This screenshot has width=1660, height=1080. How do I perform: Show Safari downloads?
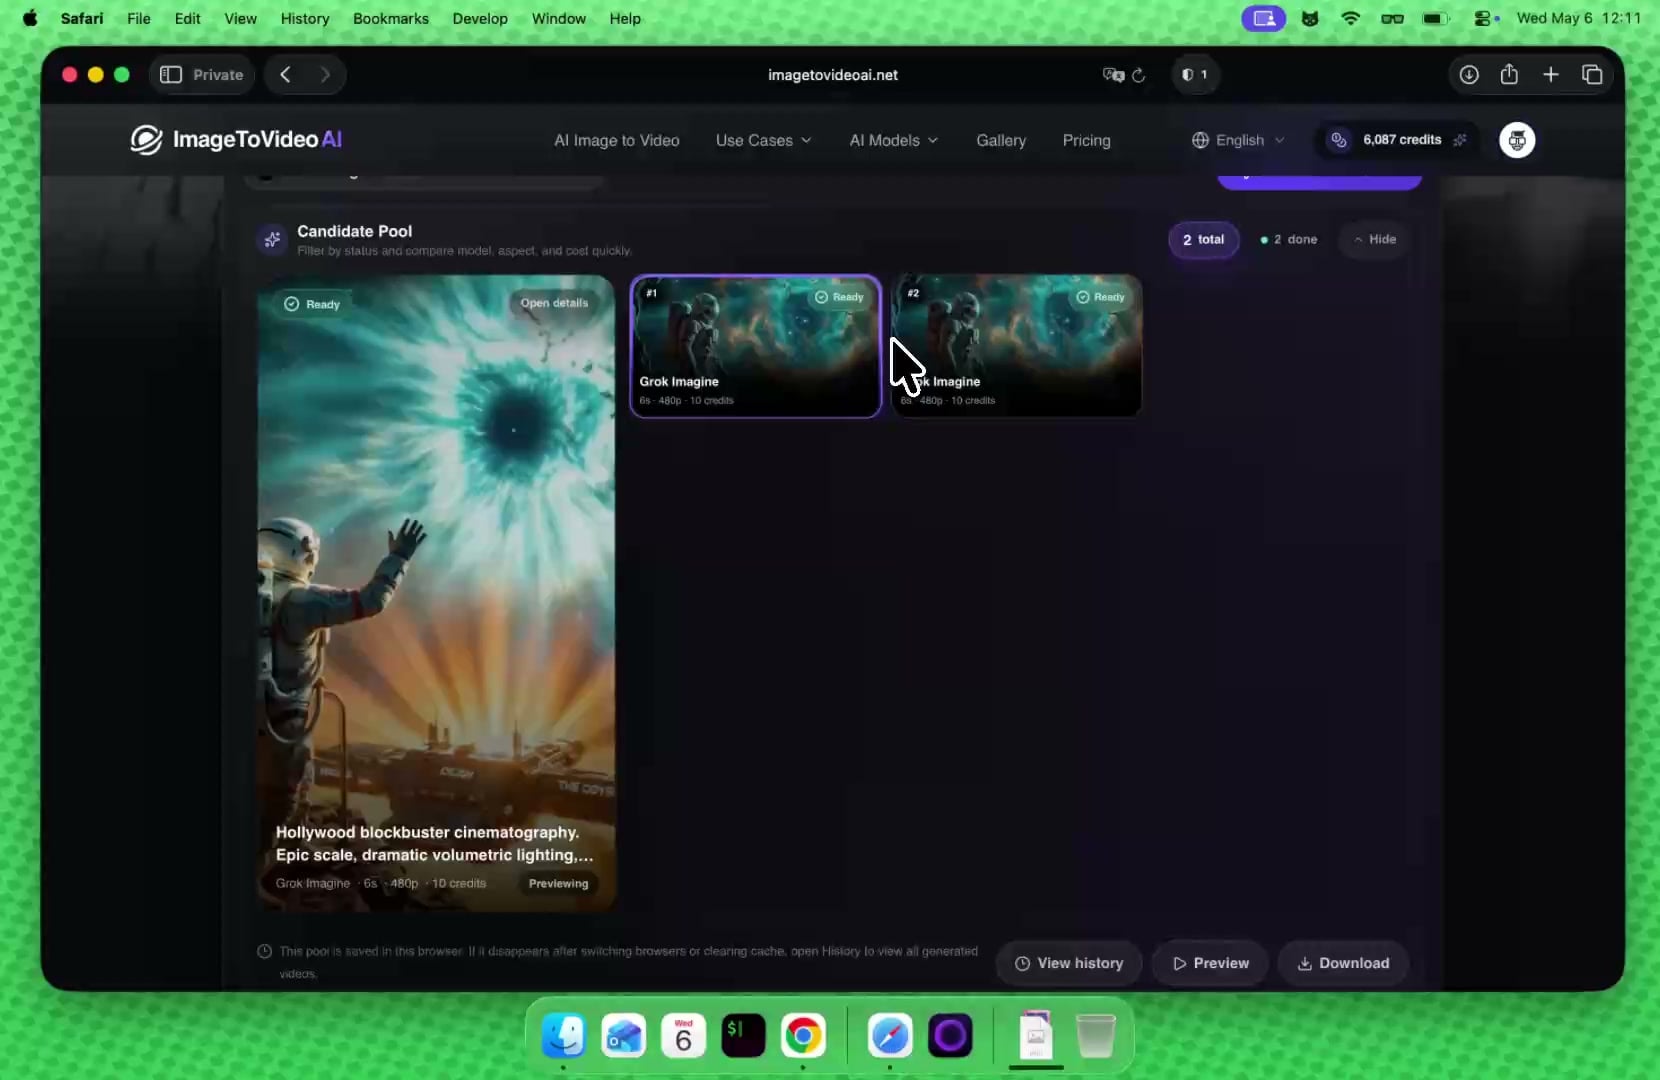point(1468,75)
